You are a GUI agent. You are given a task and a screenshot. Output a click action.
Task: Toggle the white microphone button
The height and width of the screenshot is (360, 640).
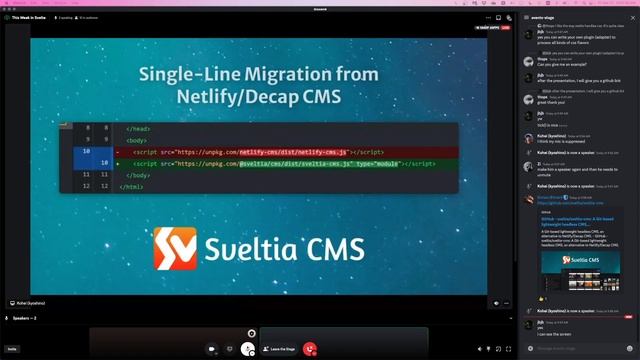(247, 349)
